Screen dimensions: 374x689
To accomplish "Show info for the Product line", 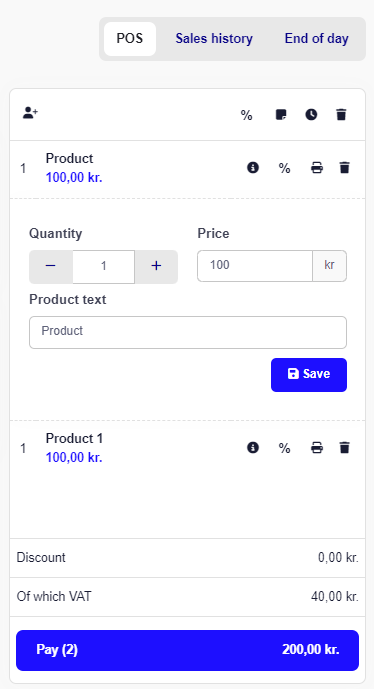I will point(253,167).
